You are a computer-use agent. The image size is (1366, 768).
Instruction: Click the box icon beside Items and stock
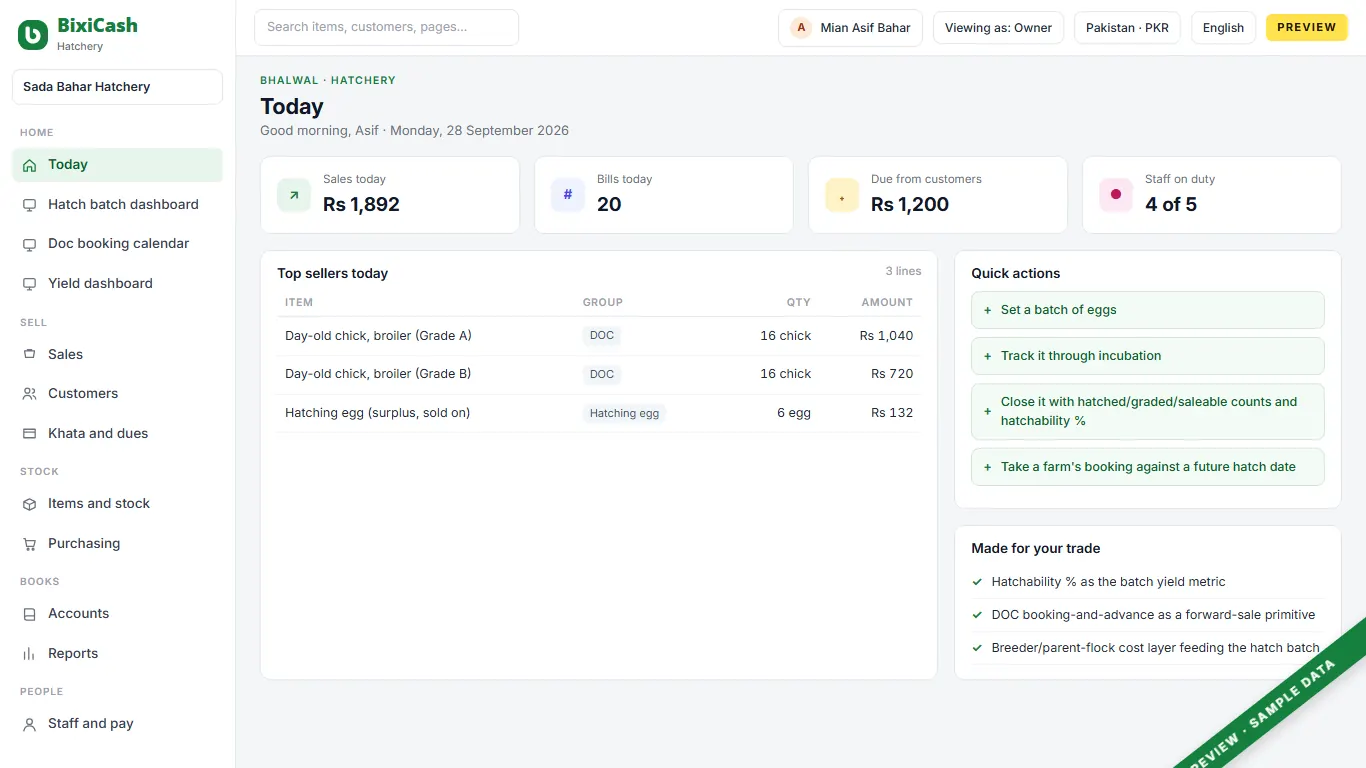[x=29, y=504]
